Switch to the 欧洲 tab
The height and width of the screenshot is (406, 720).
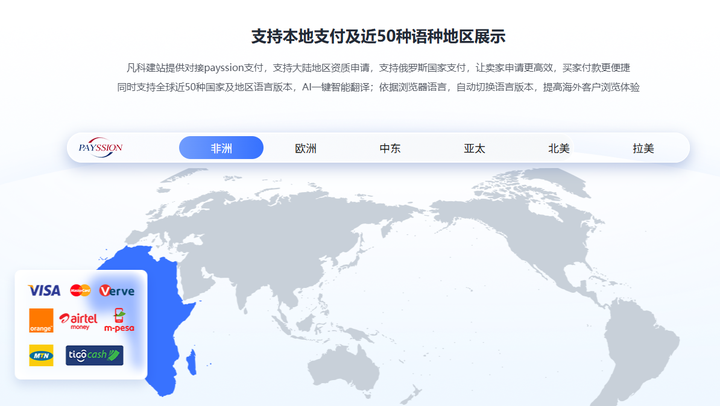click(x=305, y=148)
